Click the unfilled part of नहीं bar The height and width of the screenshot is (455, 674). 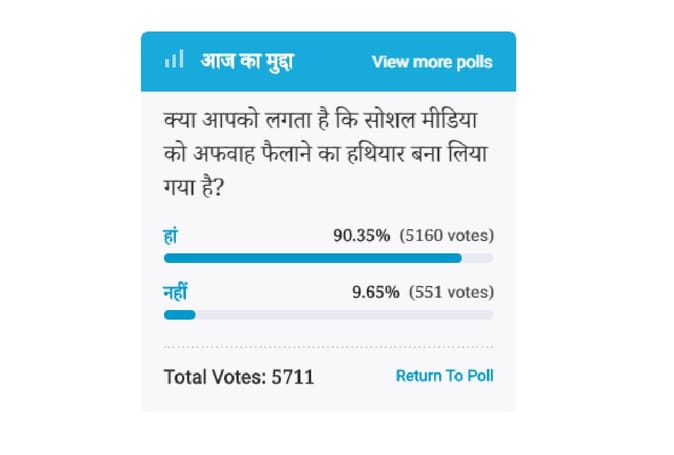[344, 315]
